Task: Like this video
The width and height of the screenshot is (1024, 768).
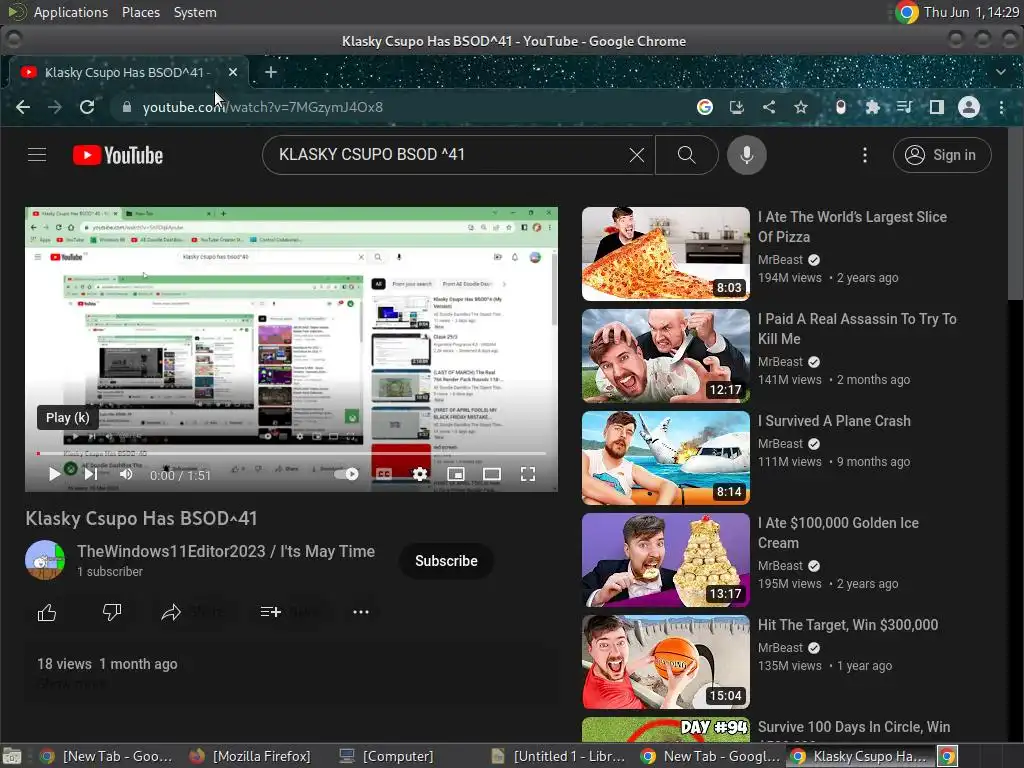Action: (47, 613)
